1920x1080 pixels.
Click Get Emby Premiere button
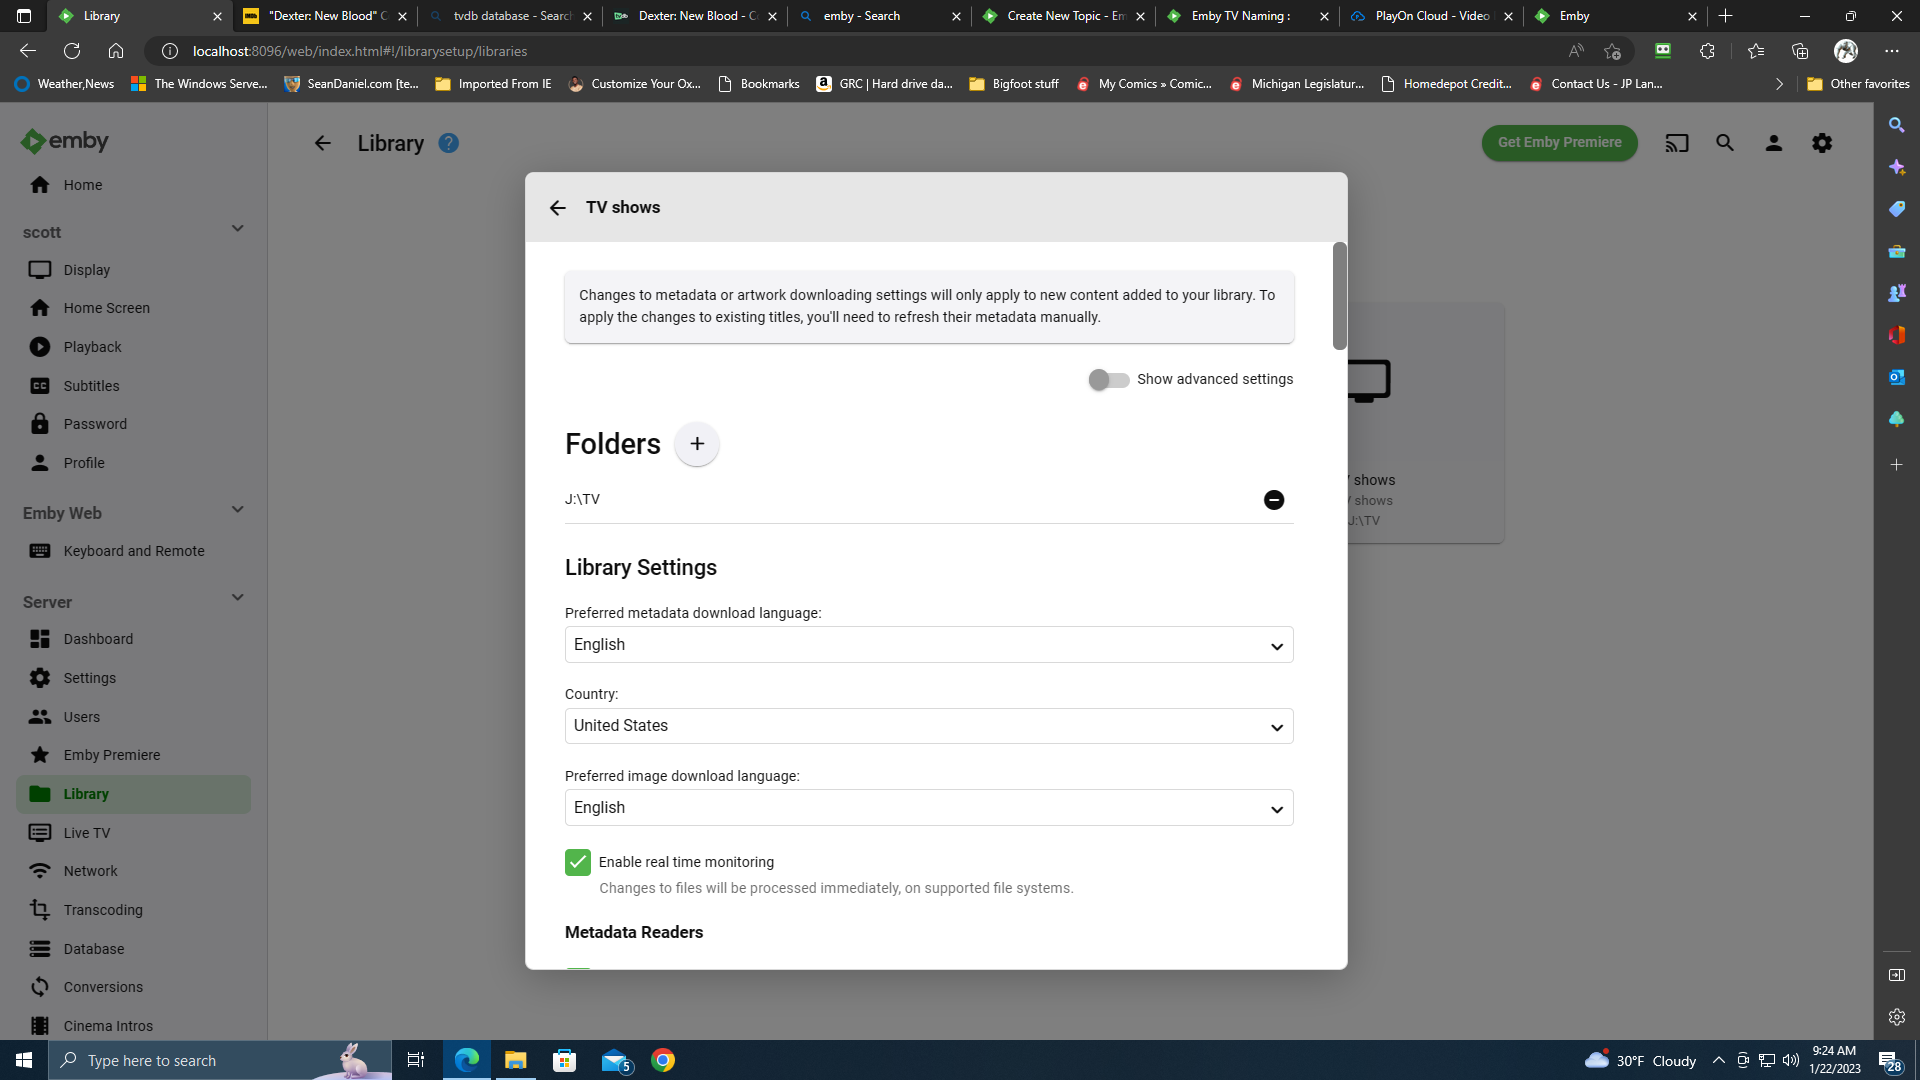[1559, 143]
